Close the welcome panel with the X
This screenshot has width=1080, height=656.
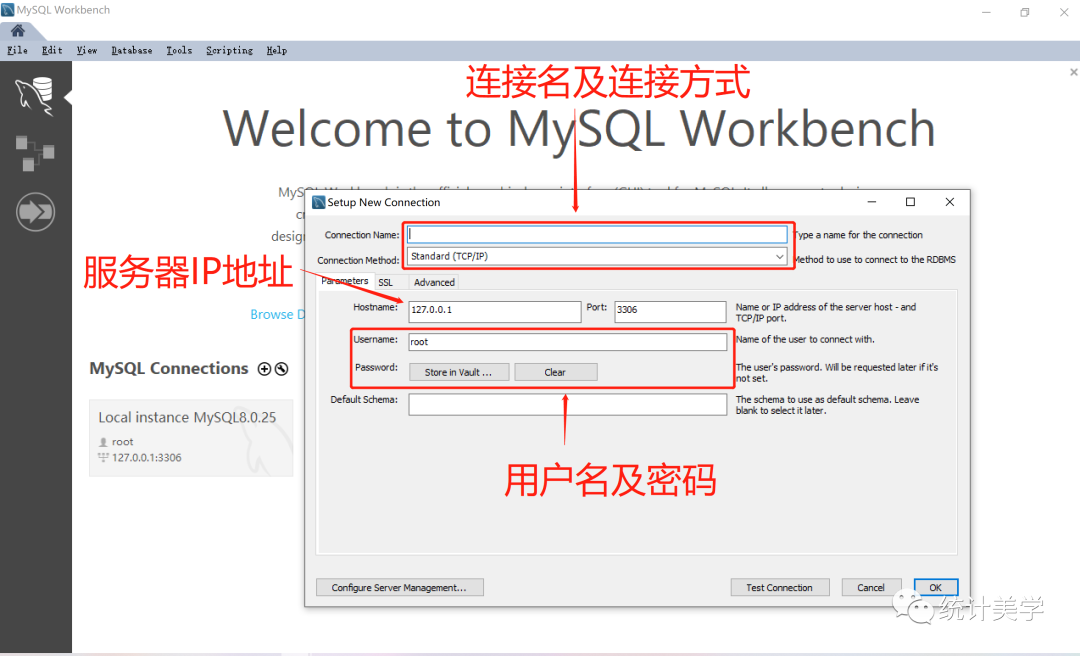point(1073,72)
